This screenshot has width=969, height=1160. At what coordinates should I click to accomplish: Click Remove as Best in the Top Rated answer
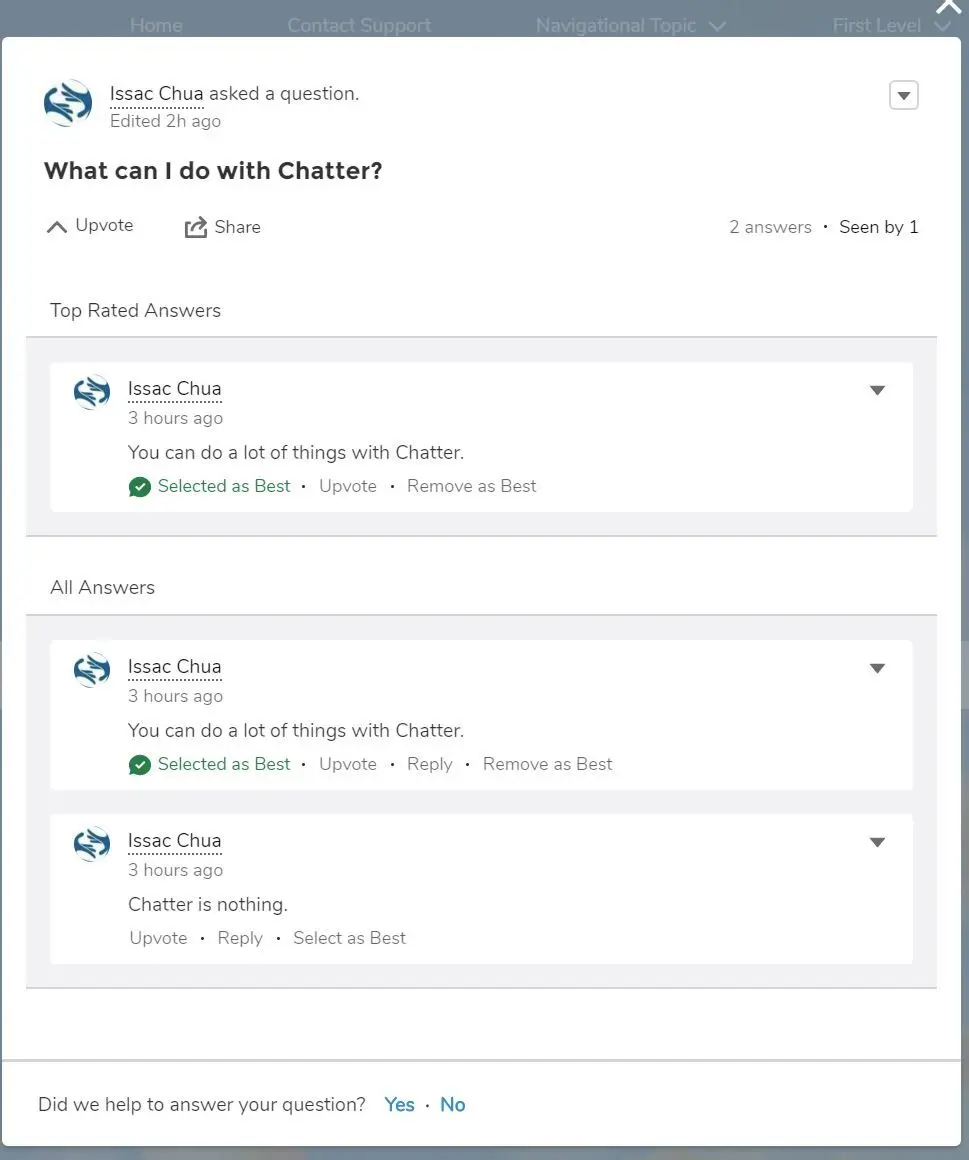coord(471,486)
